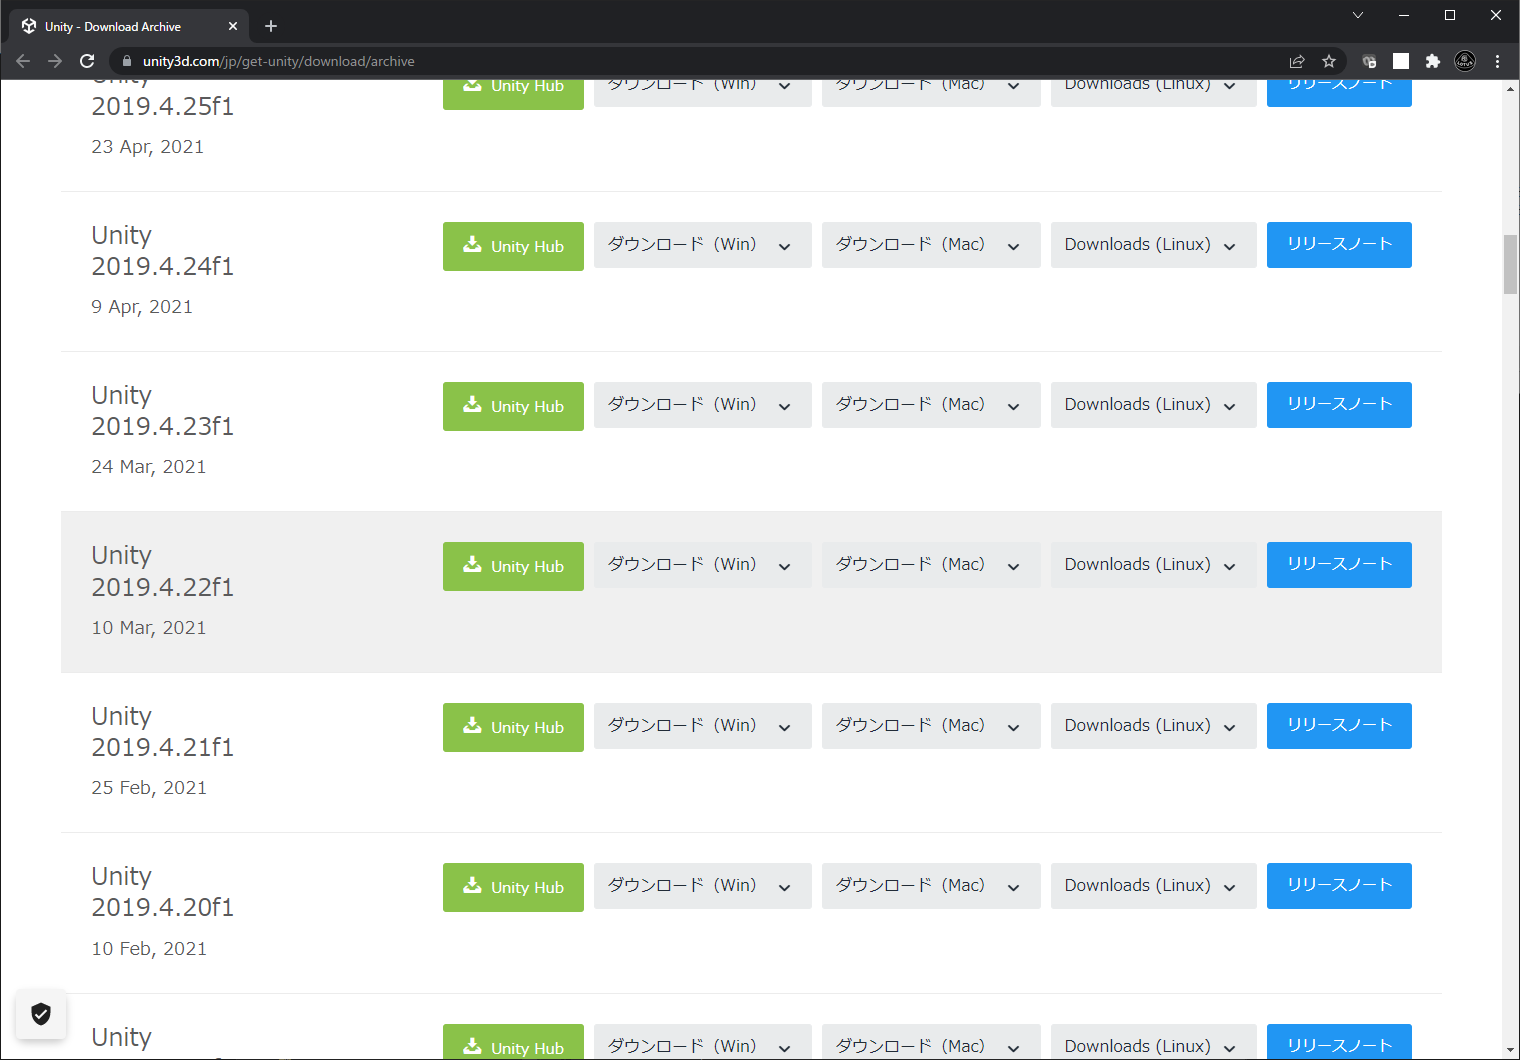Reload the page with the browser refresh icon

(87, 61)
